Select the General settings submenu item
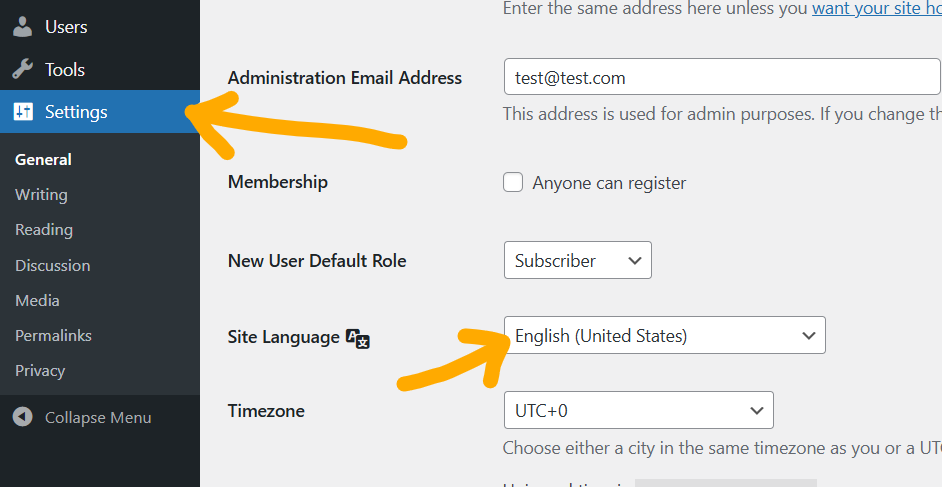This screenshot has height=487, width=942. [x=43, y=159]
